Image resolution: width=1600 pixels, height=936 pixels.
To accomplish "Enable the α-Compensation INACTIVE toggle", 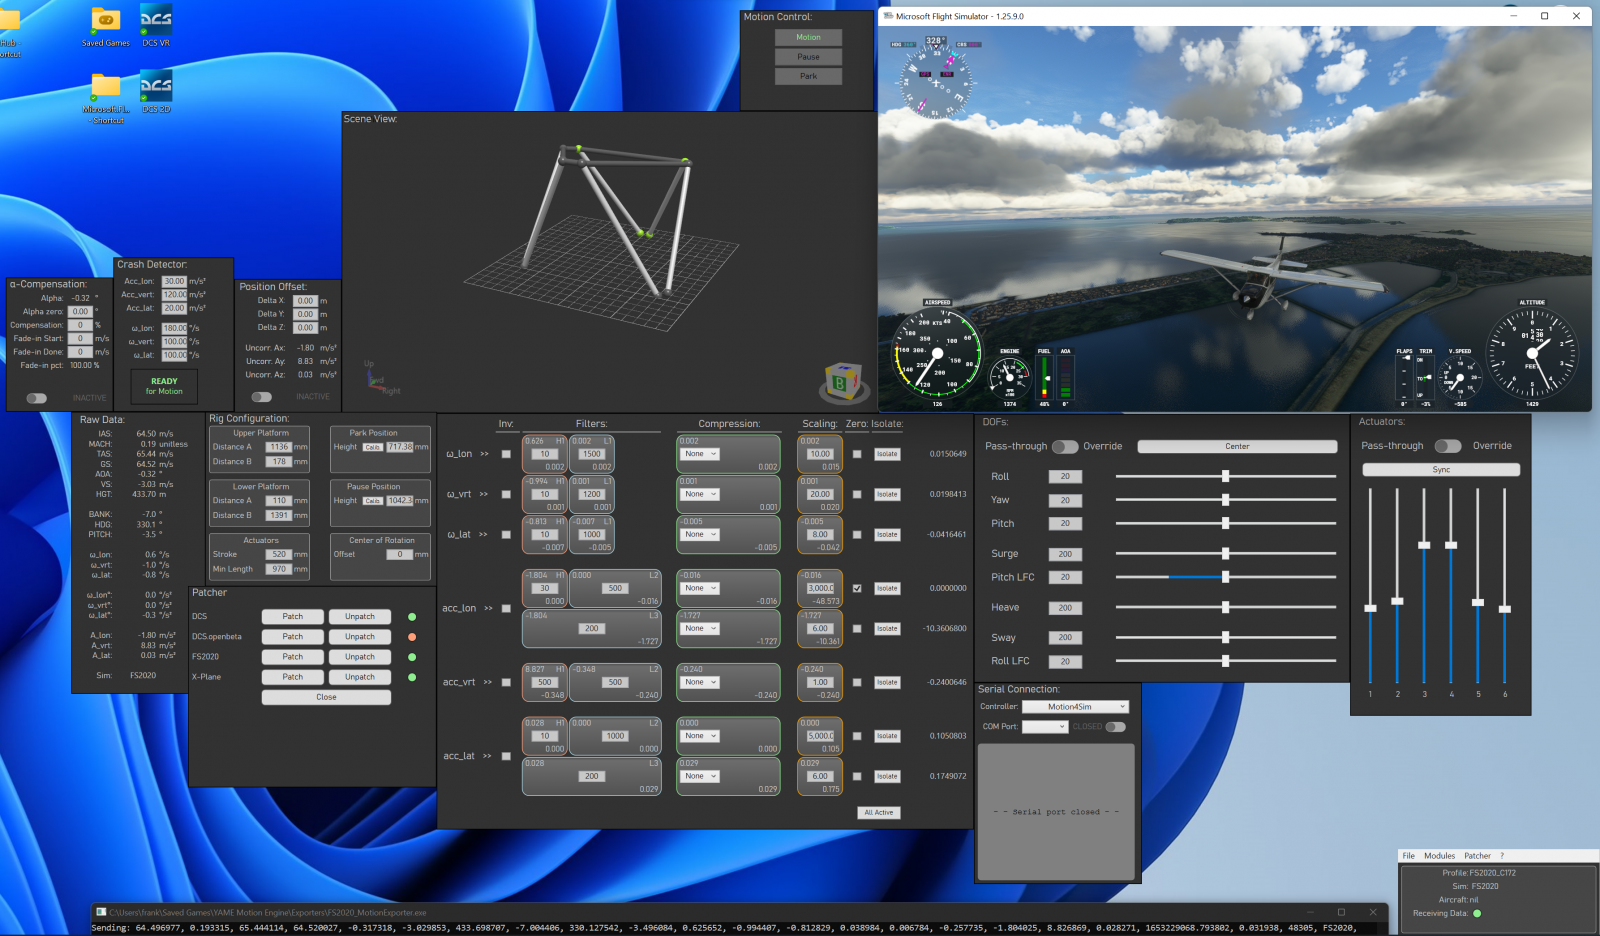I will pos(37,398).
